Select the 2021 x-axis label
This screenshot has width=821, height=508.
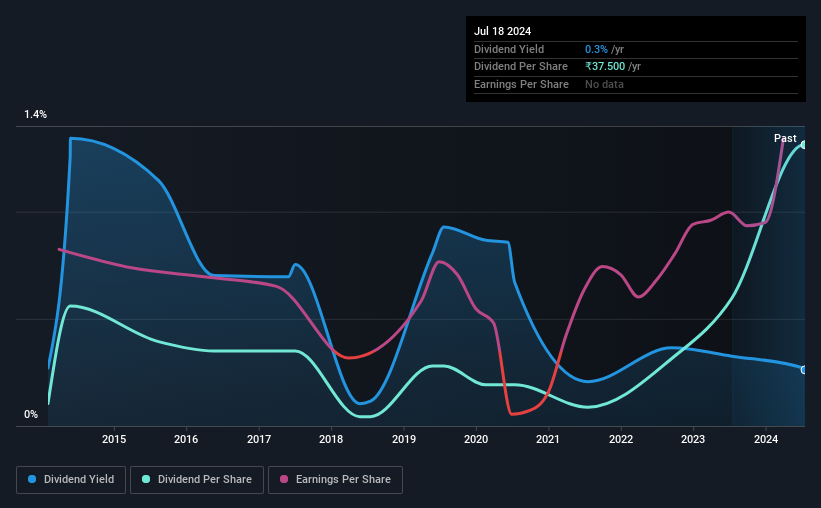coord(548,439)
